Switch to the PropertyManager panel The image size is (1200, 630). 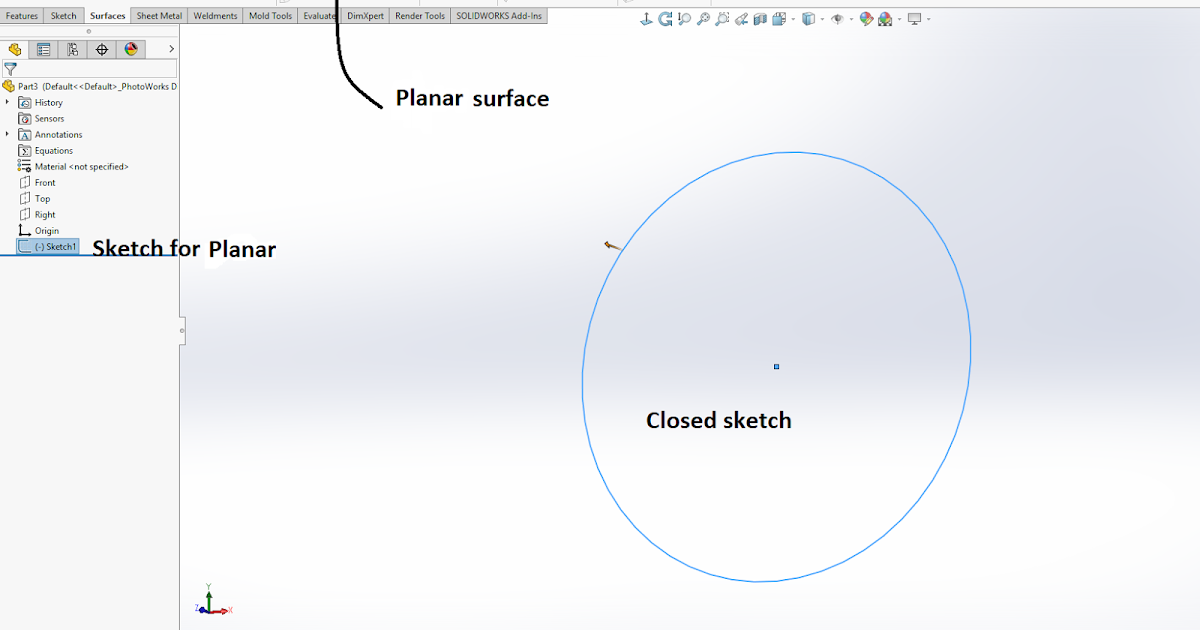(43, 48)
